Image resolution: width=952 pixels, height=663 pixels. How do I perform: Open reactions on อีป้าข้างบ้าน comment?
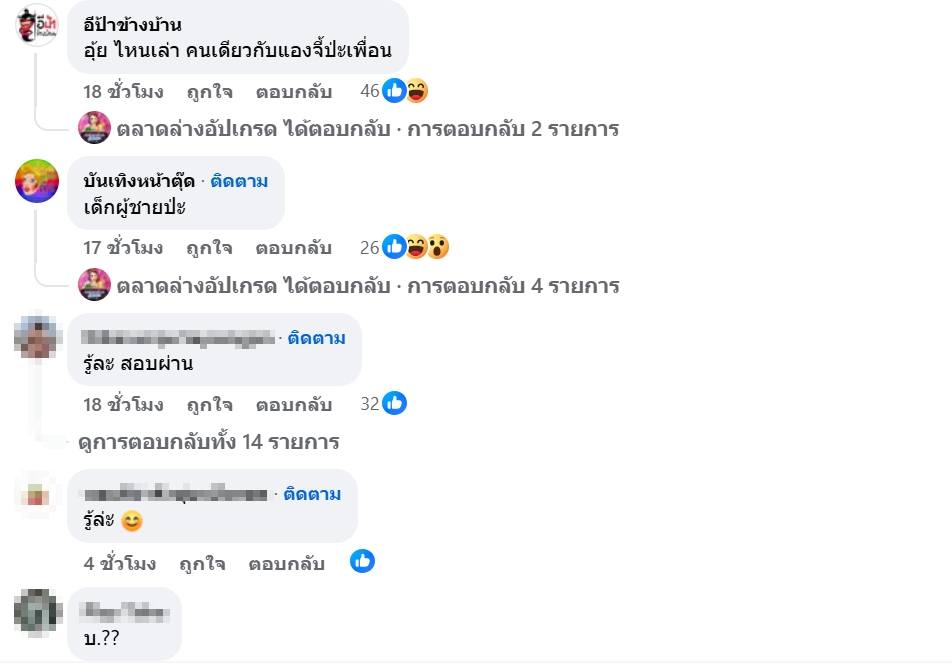point(405,91)
